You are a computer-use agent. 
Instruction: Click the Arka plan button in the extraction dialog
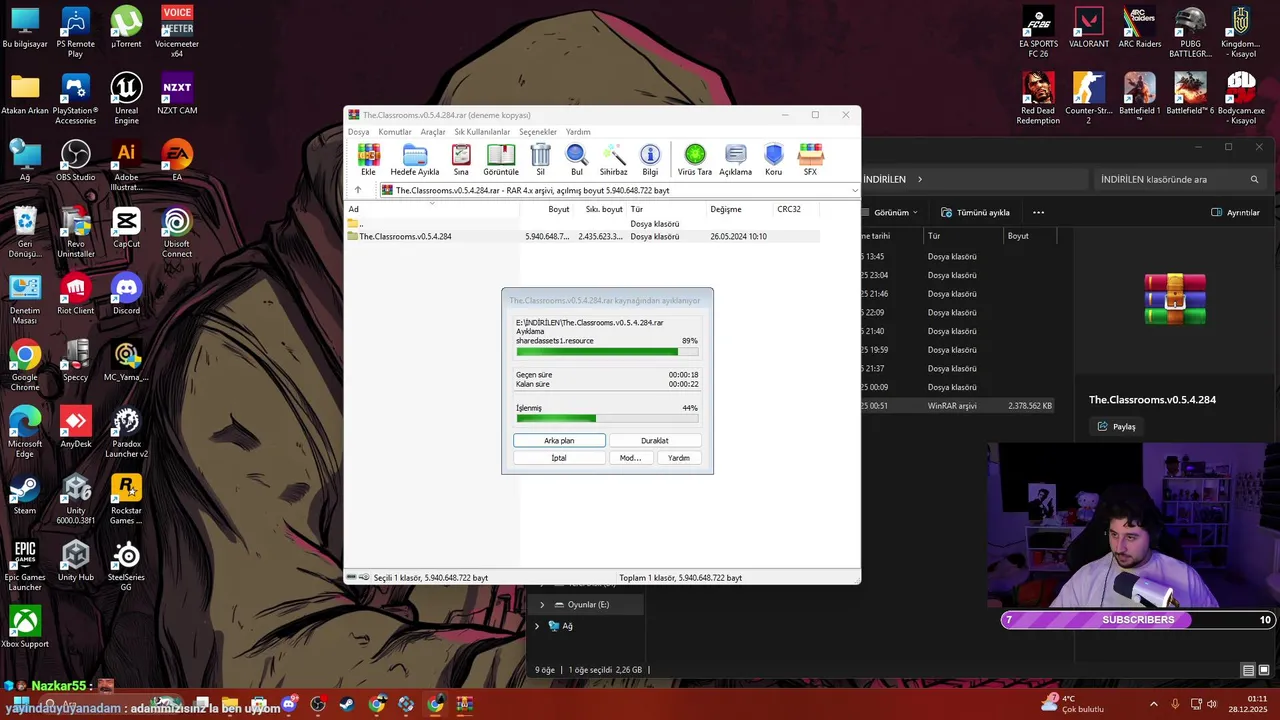coord(559,440)
